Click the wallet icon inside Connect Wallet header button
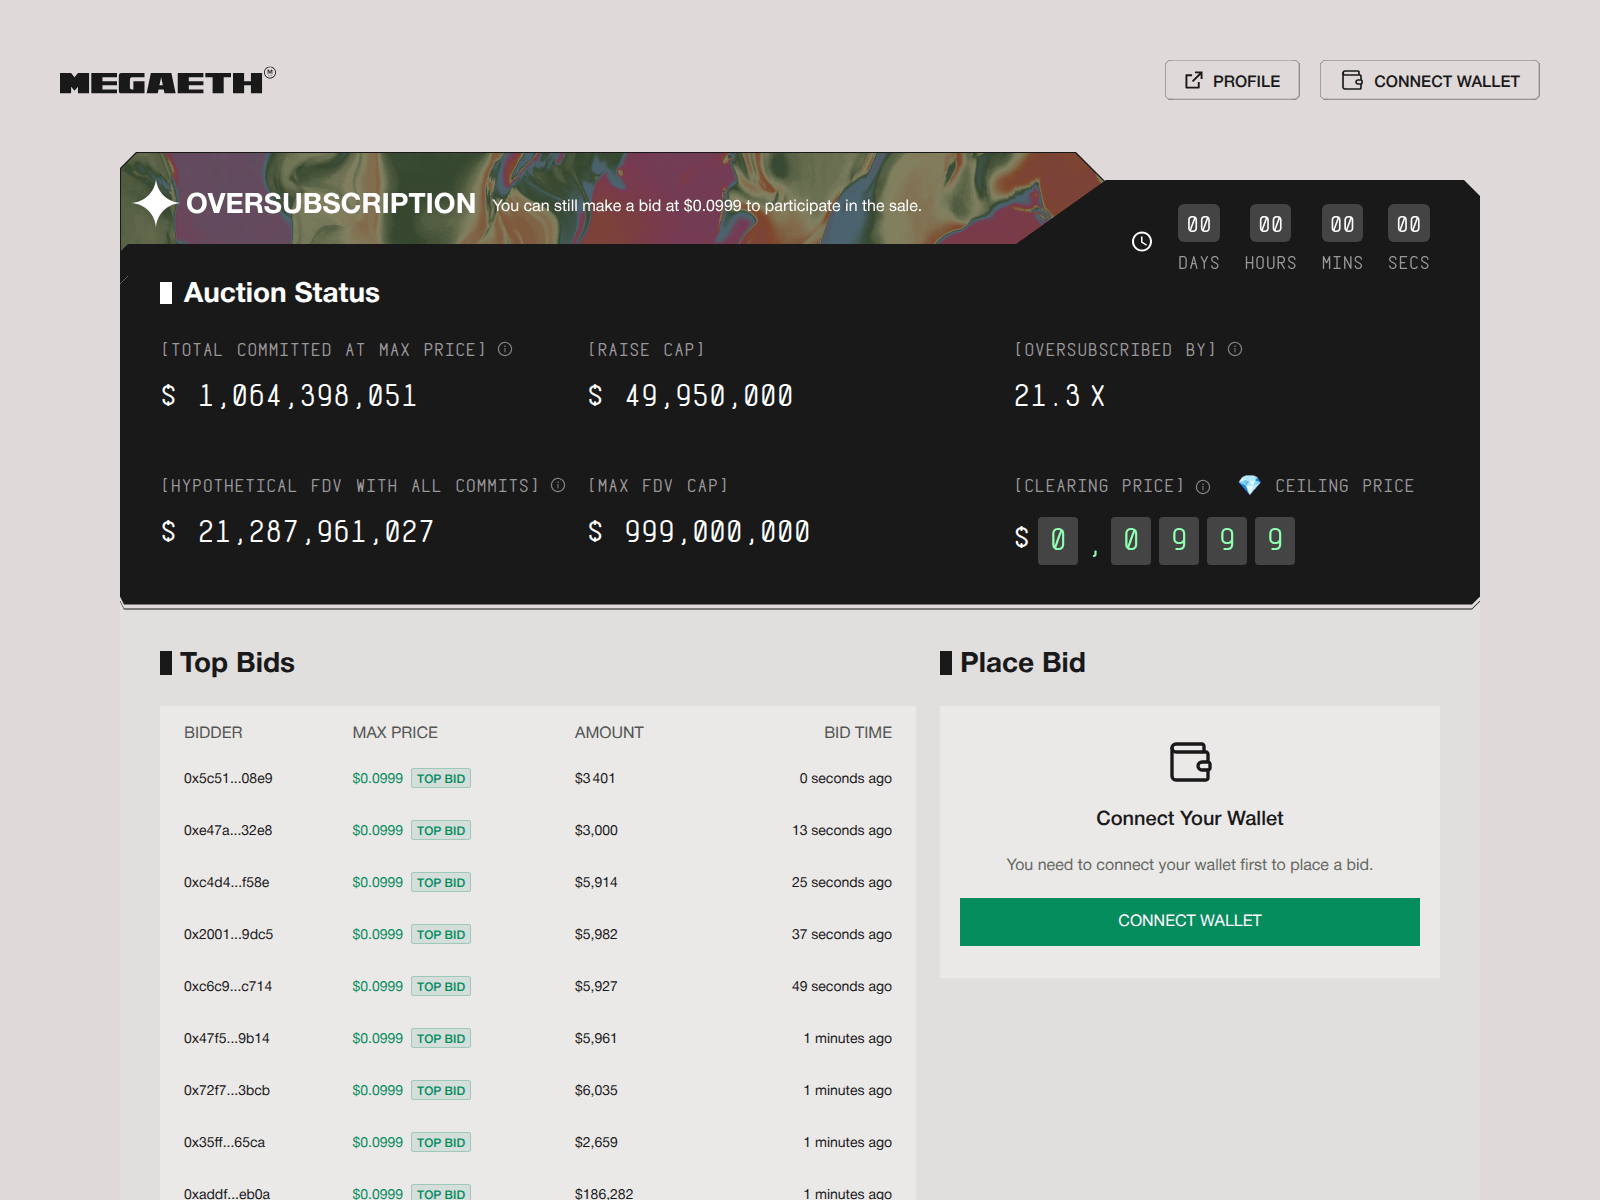The width and height of the screenshot is (1600, 1200). point(1354,80)
